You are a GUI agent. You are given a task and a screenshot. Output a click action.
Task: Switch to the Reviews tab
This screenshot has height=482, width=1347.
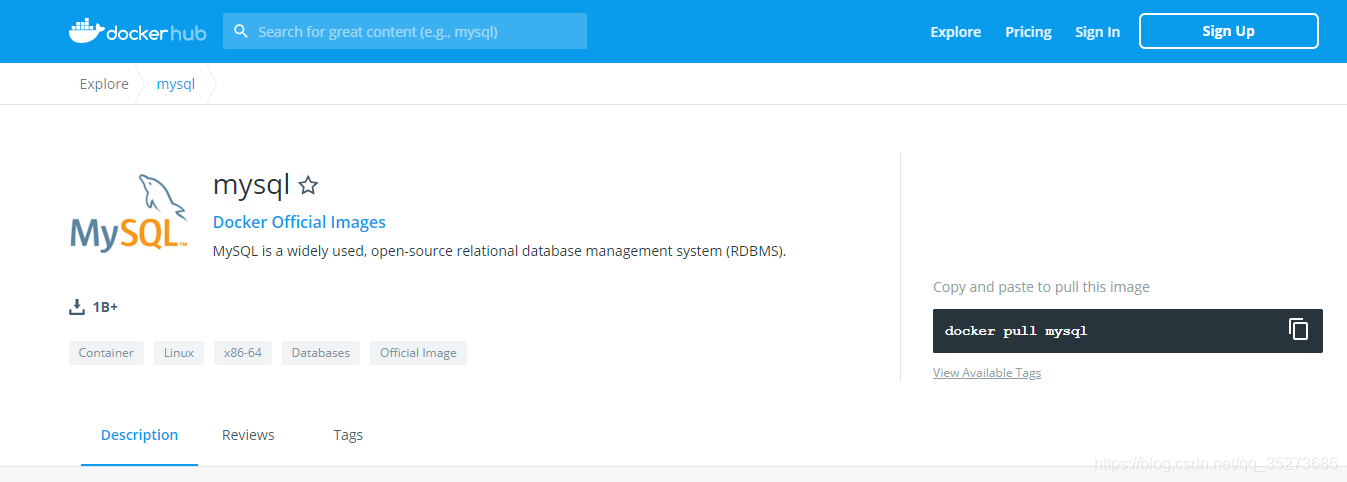point(248,435)
